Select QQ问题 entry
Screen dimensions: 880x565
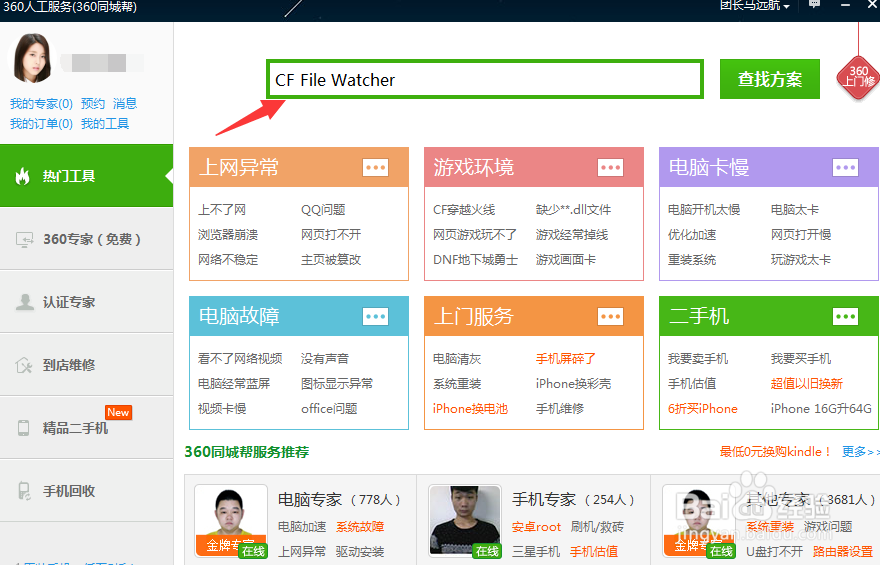pyautogui.click(x=323, y=210)
